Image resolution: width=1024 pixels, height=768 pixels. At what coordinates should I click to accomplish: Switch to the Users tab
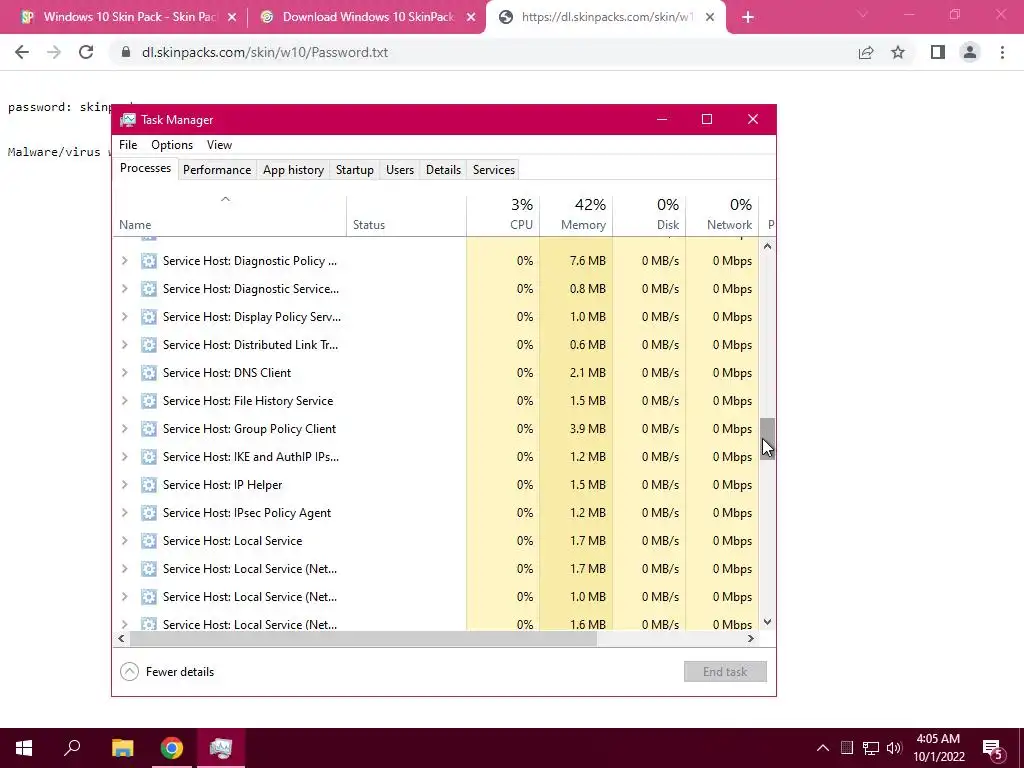[400, 170]
